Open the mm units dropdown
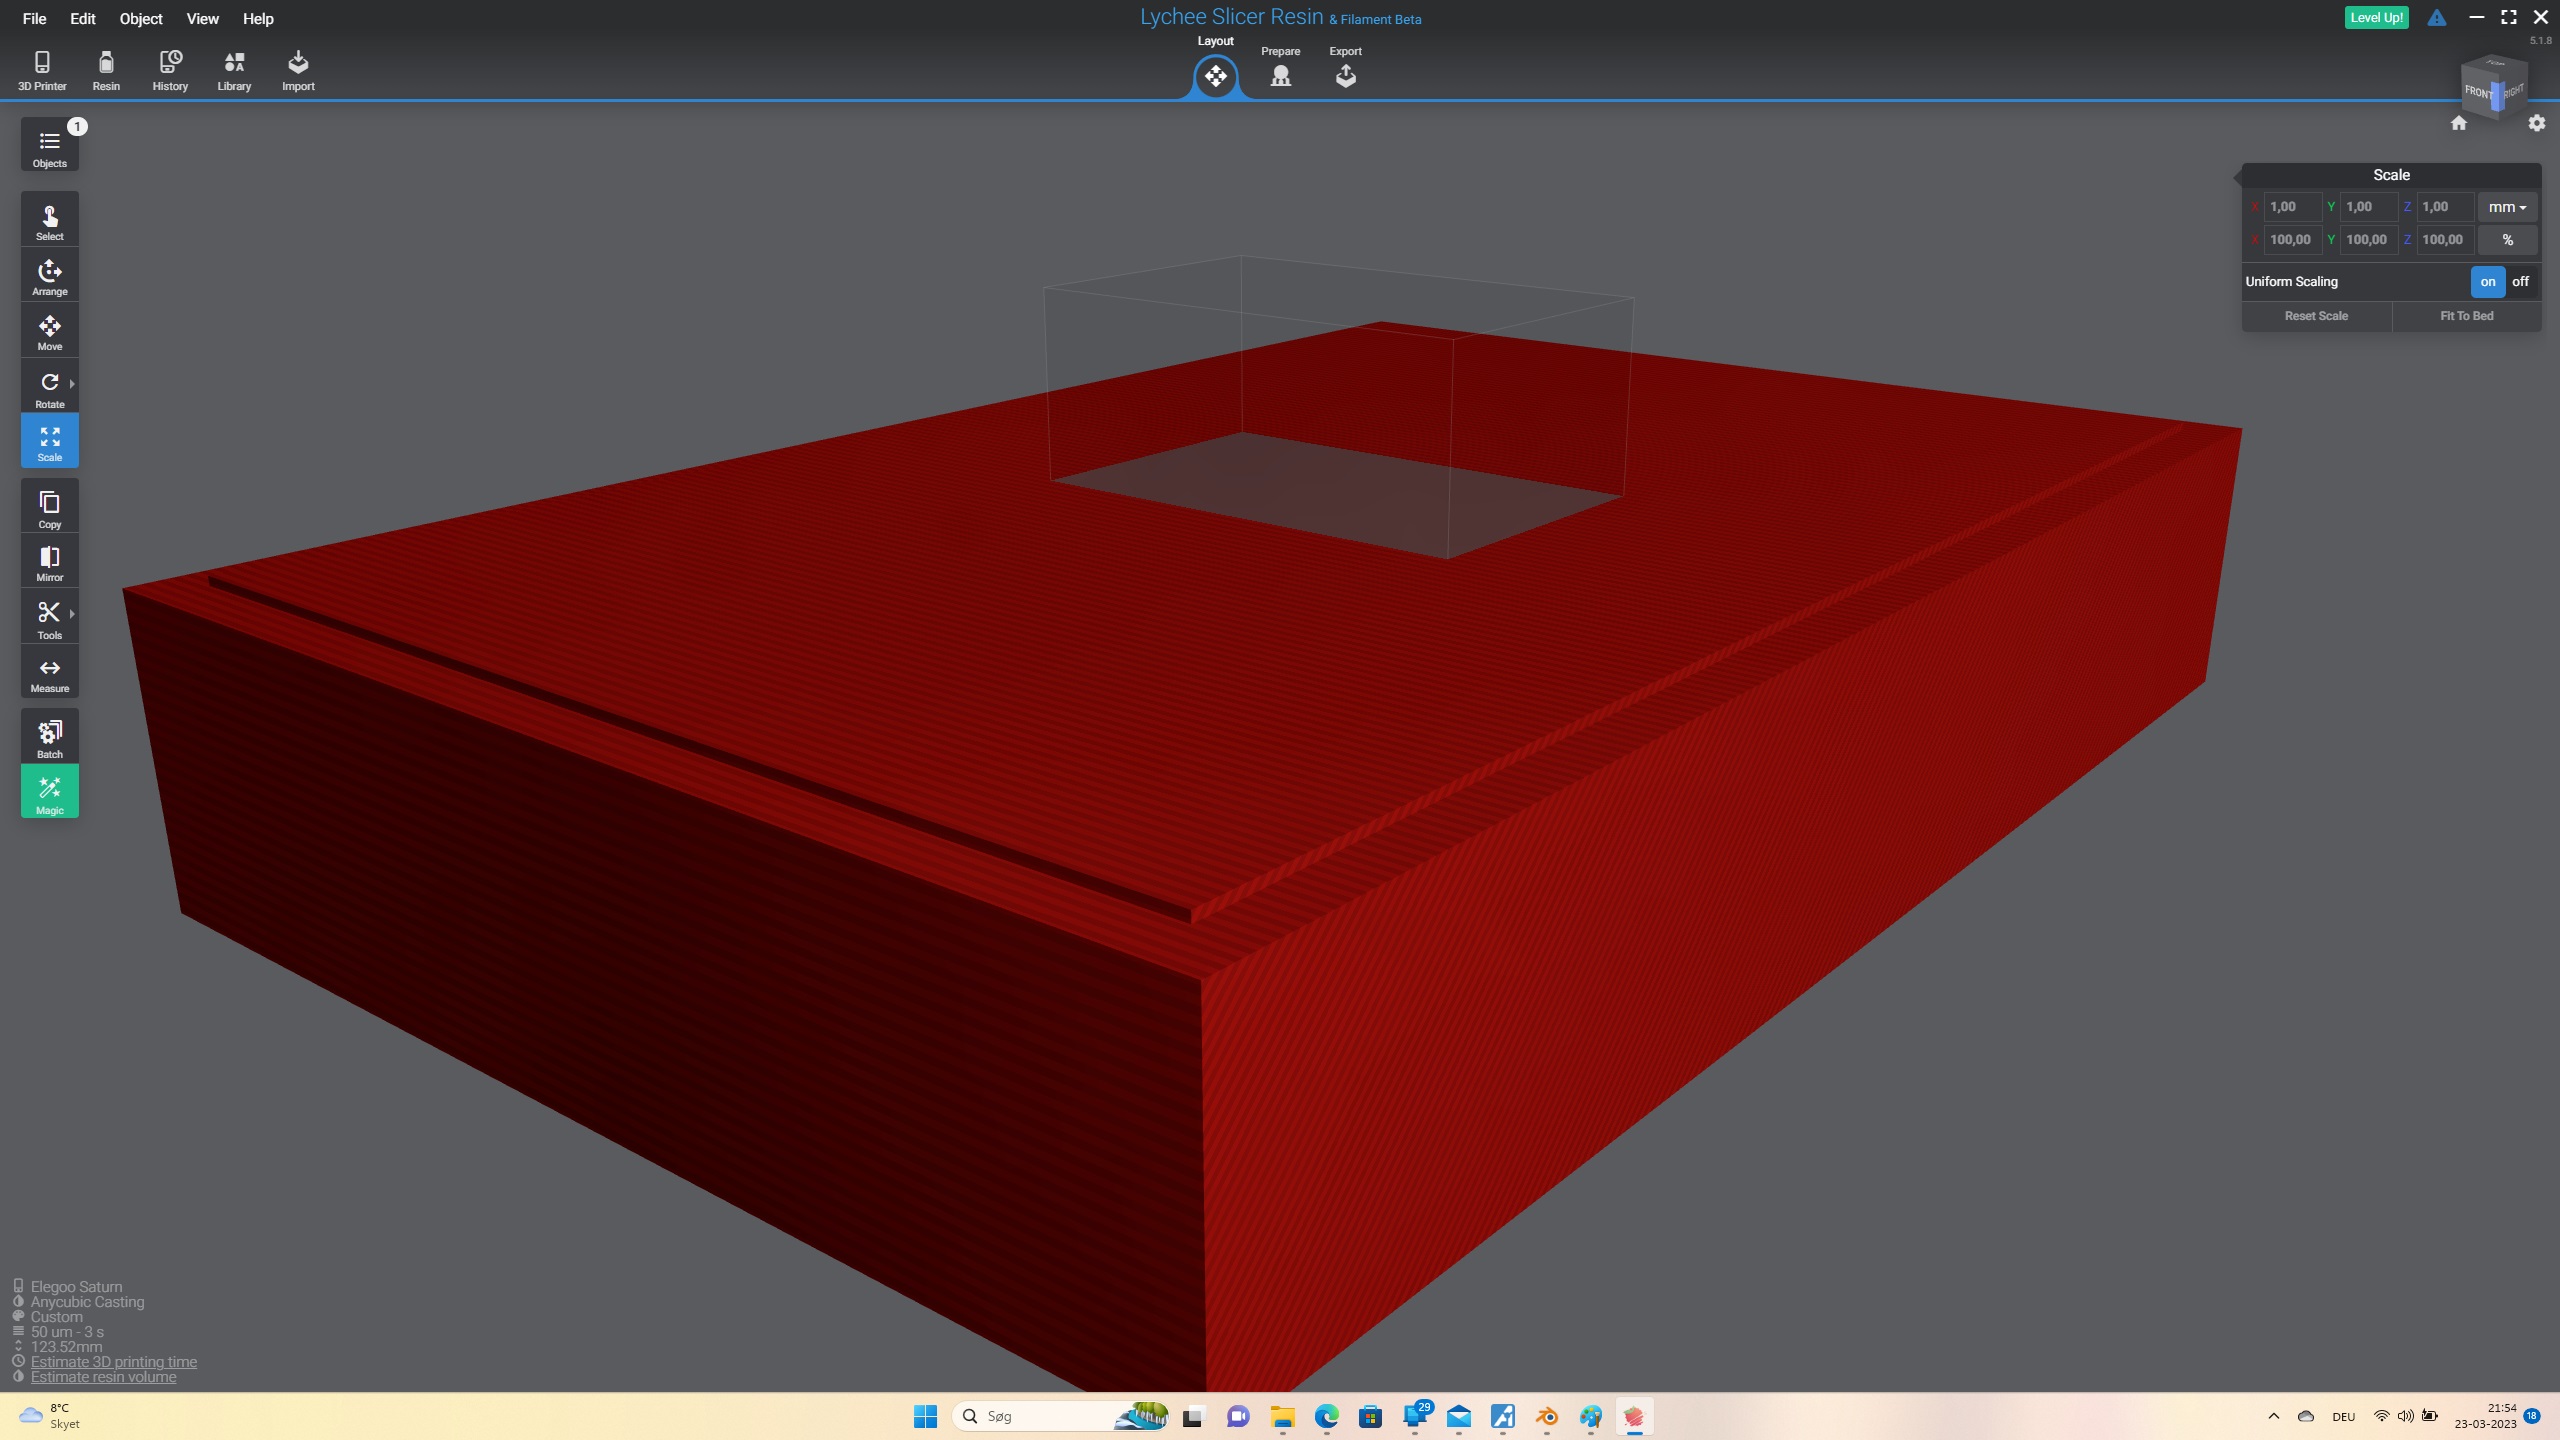This screenshot has height=1440, width=2560. (2507, 207)
